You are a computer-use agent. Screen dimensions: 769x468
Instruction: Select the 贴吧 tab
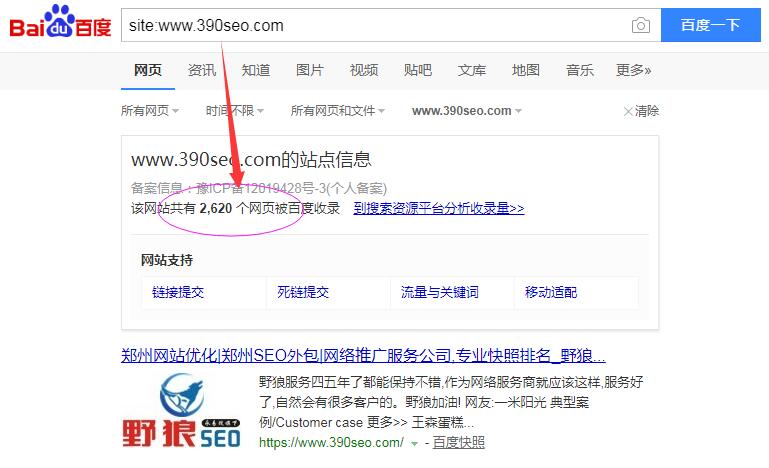click(417, 70)
